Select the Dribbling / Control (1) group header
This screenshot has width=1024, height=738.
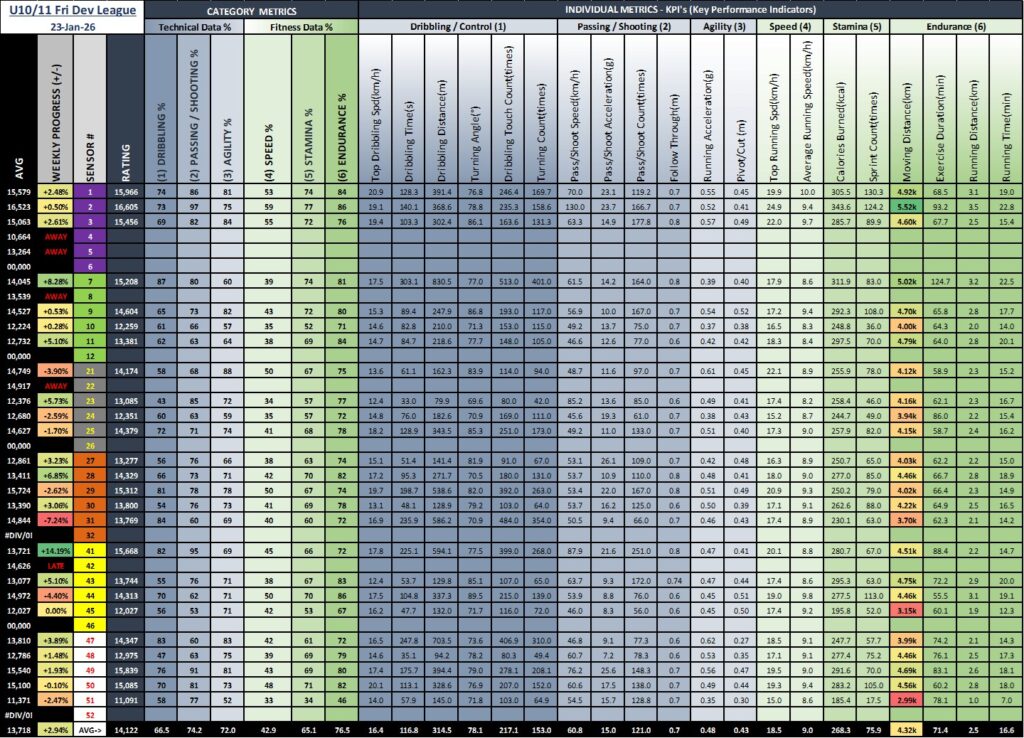[464, 27]
